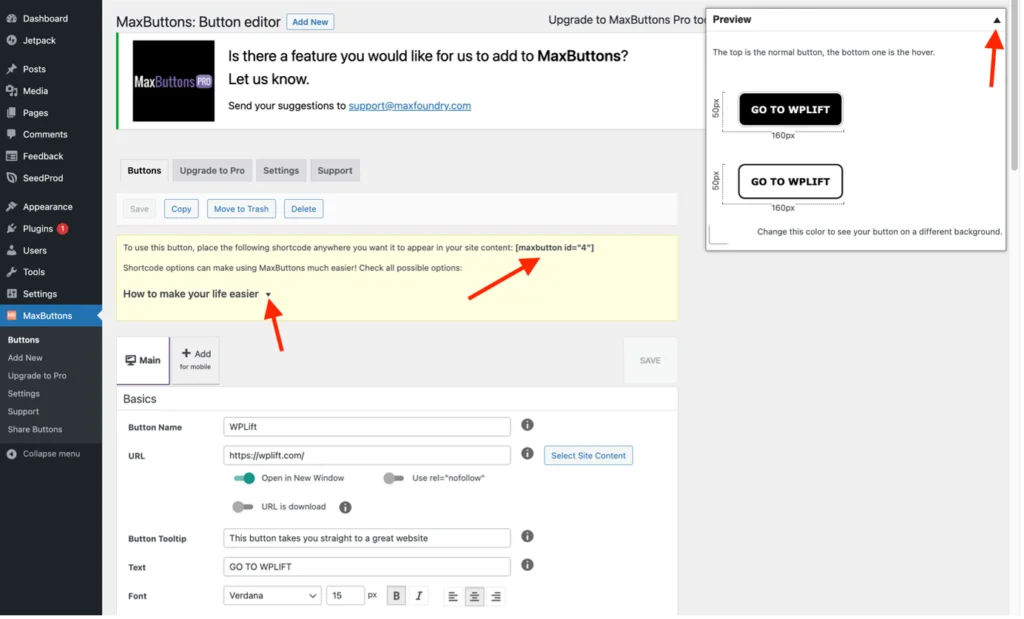Screen dimensions: 1024x619
Task: Click the Copy button
Action: click(x=181, y=209)
